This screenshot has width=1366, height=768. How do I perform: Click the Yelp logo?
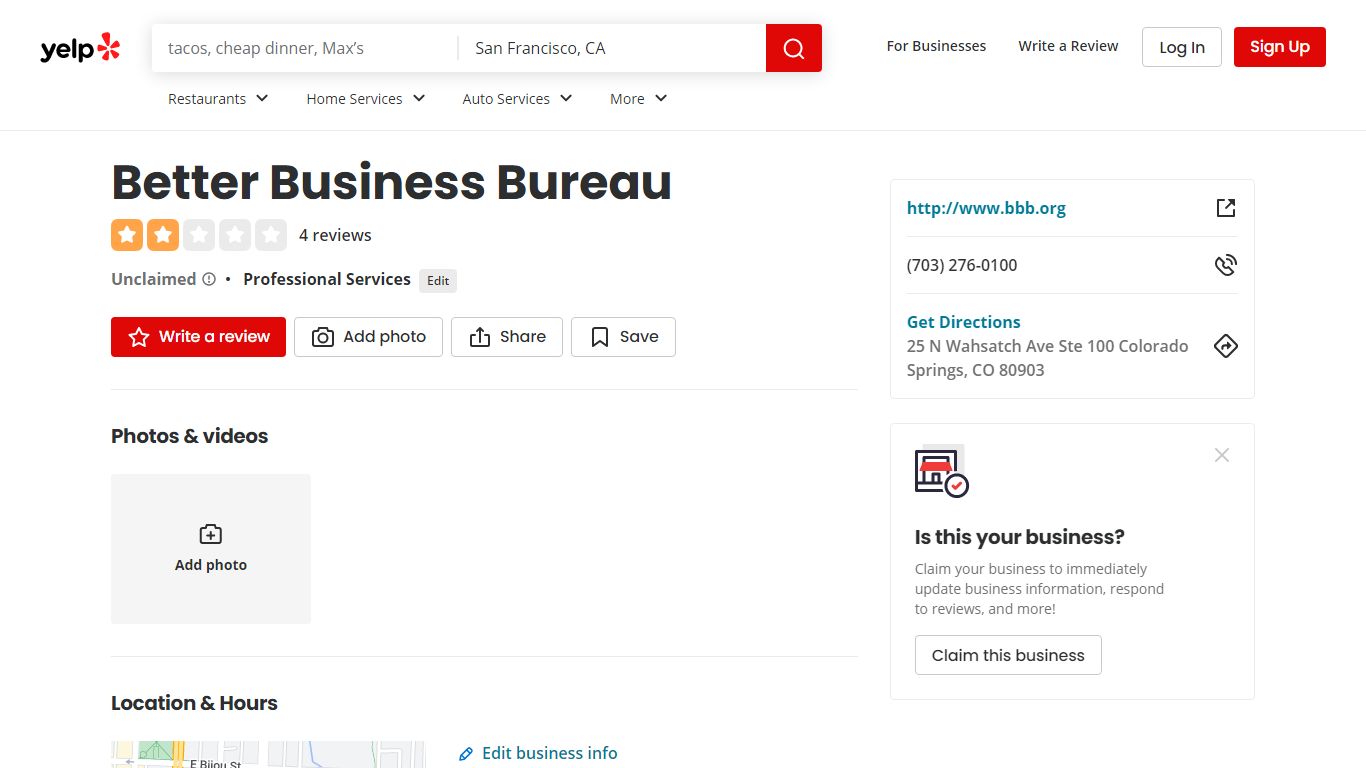80,48
